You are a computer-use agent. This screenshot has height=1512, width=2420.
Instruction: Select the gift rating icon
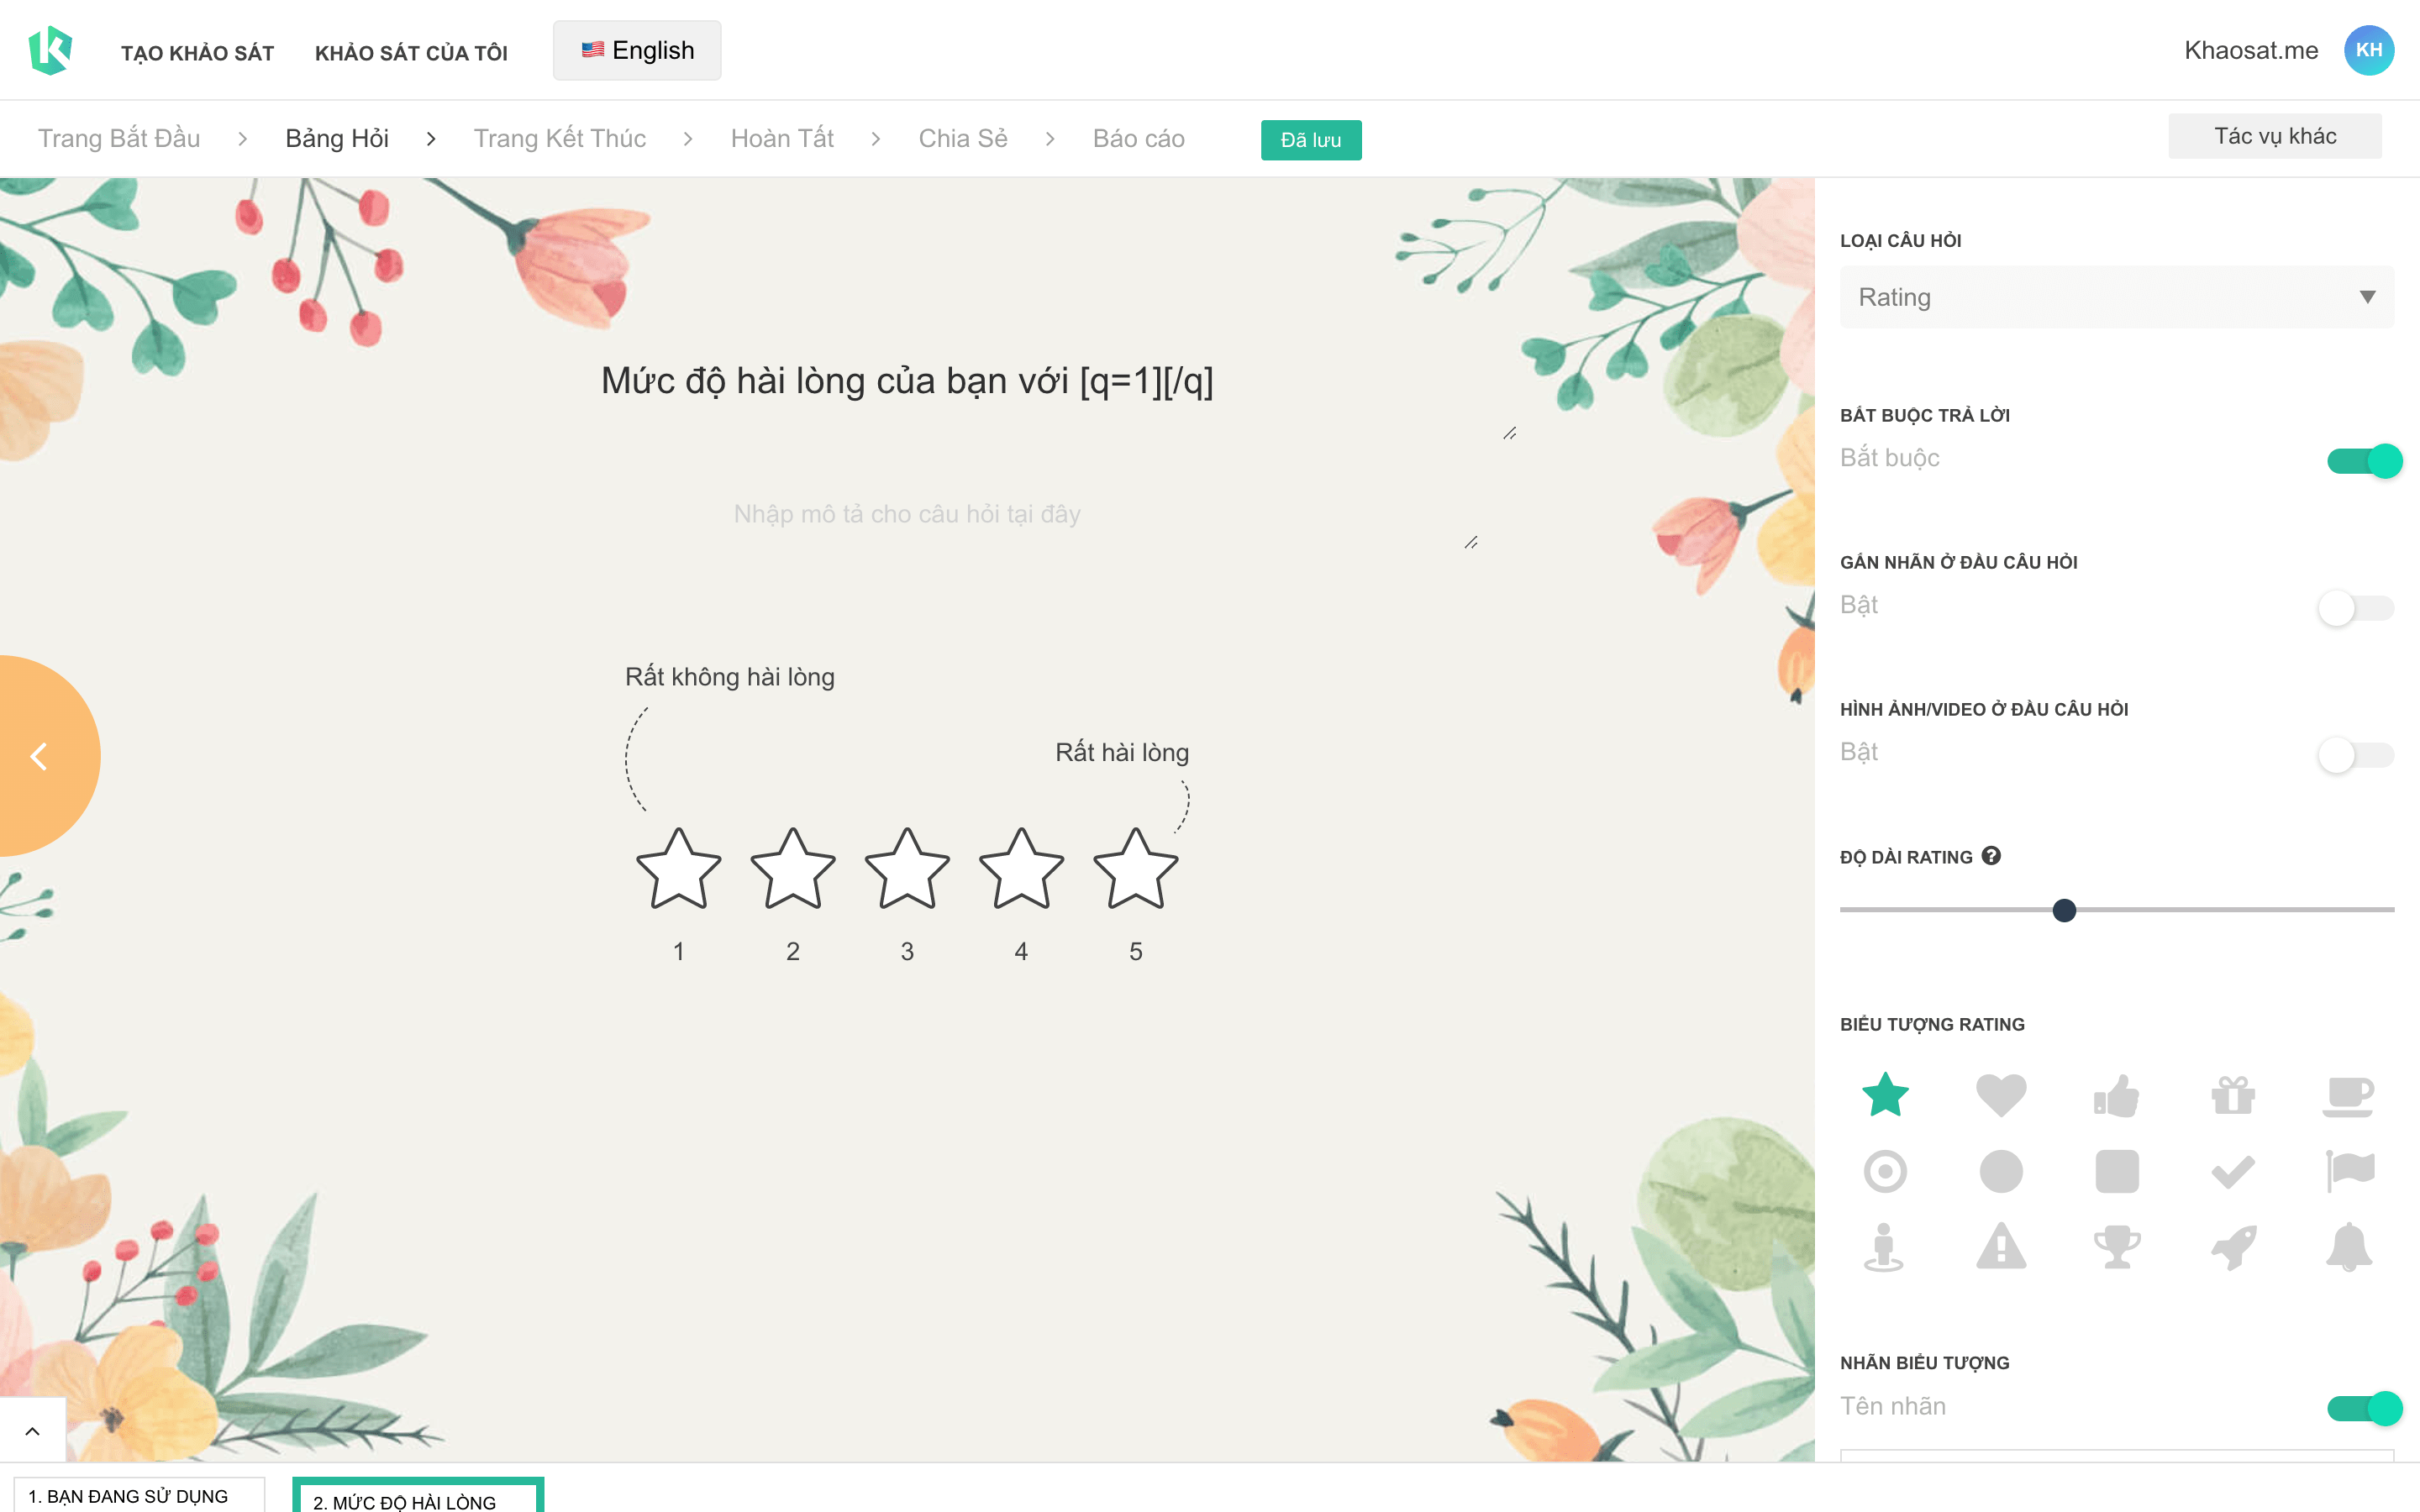2233,1095
